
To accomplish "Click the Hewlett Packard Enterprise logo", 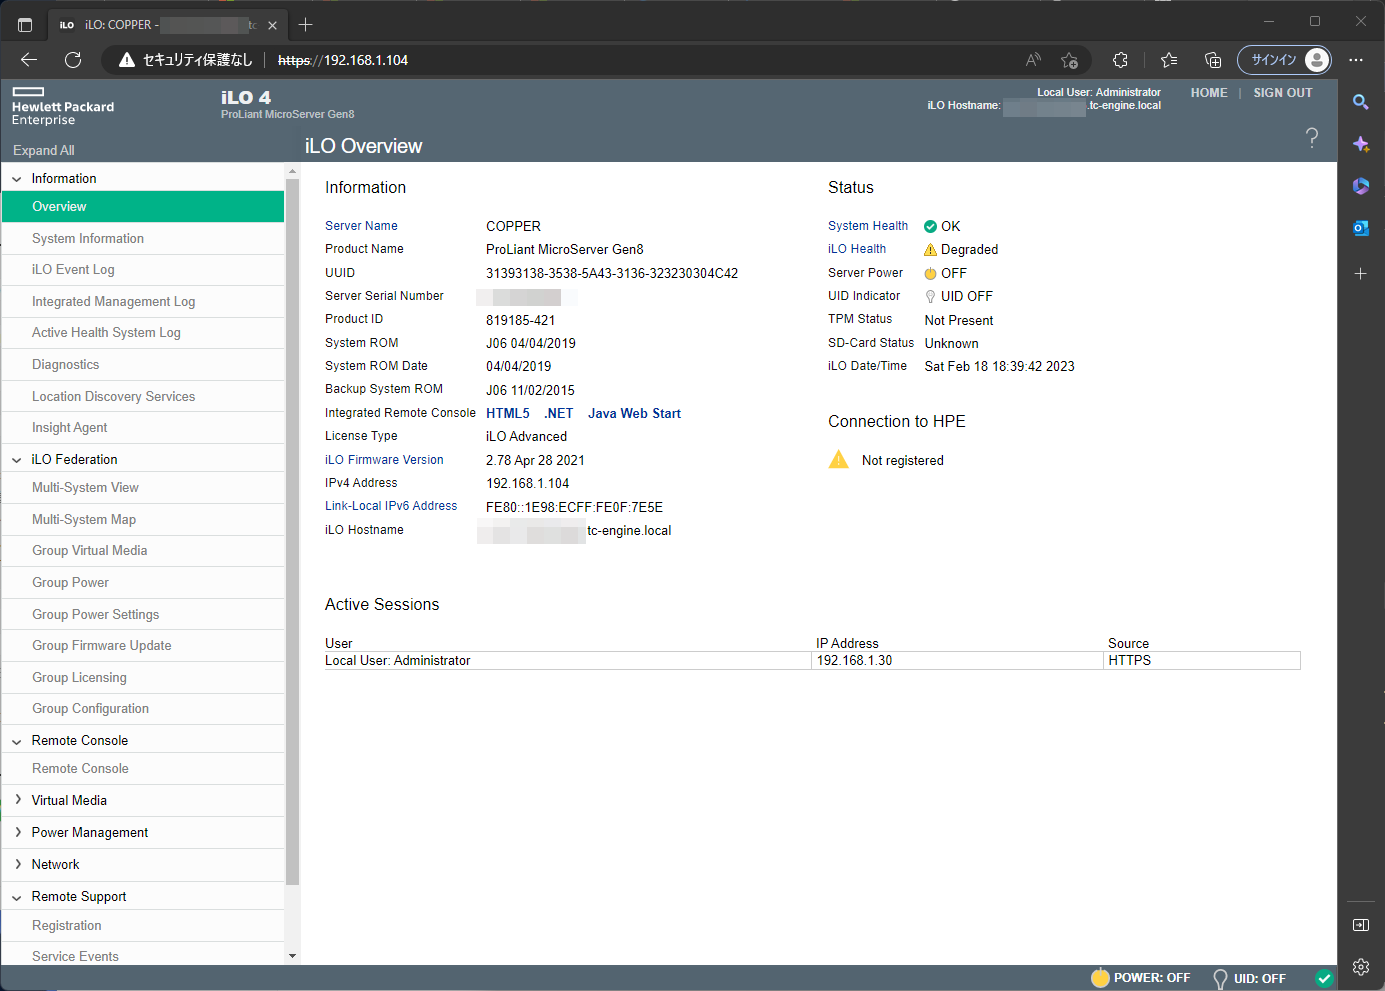I will click(63, 106).
